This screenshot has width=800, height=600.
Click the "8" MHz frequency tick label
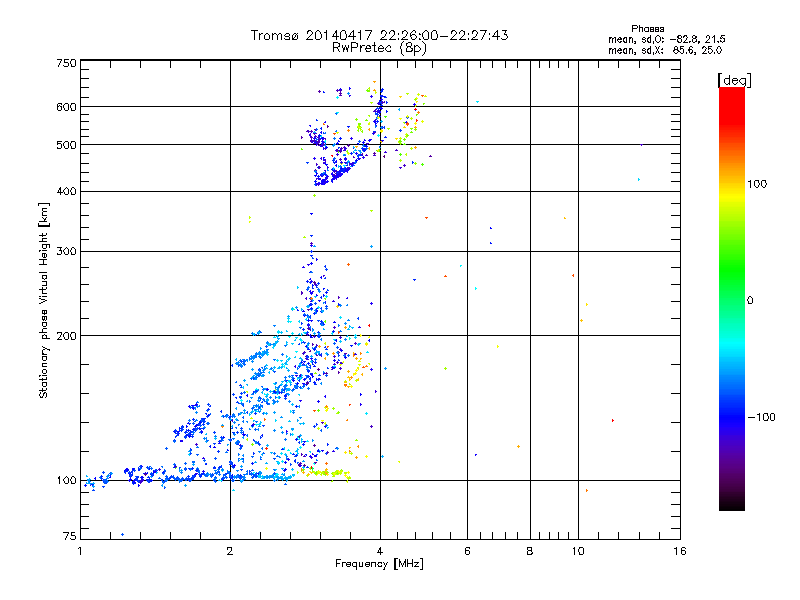(x=530, y=551)
